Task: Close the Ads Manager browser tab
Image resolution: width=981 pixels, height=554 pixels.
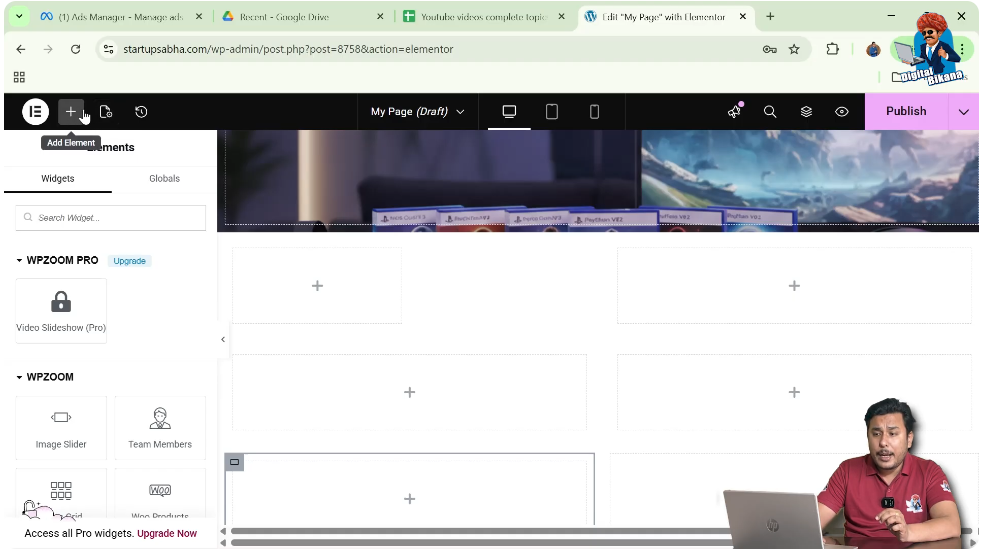Action: point(199,17)
